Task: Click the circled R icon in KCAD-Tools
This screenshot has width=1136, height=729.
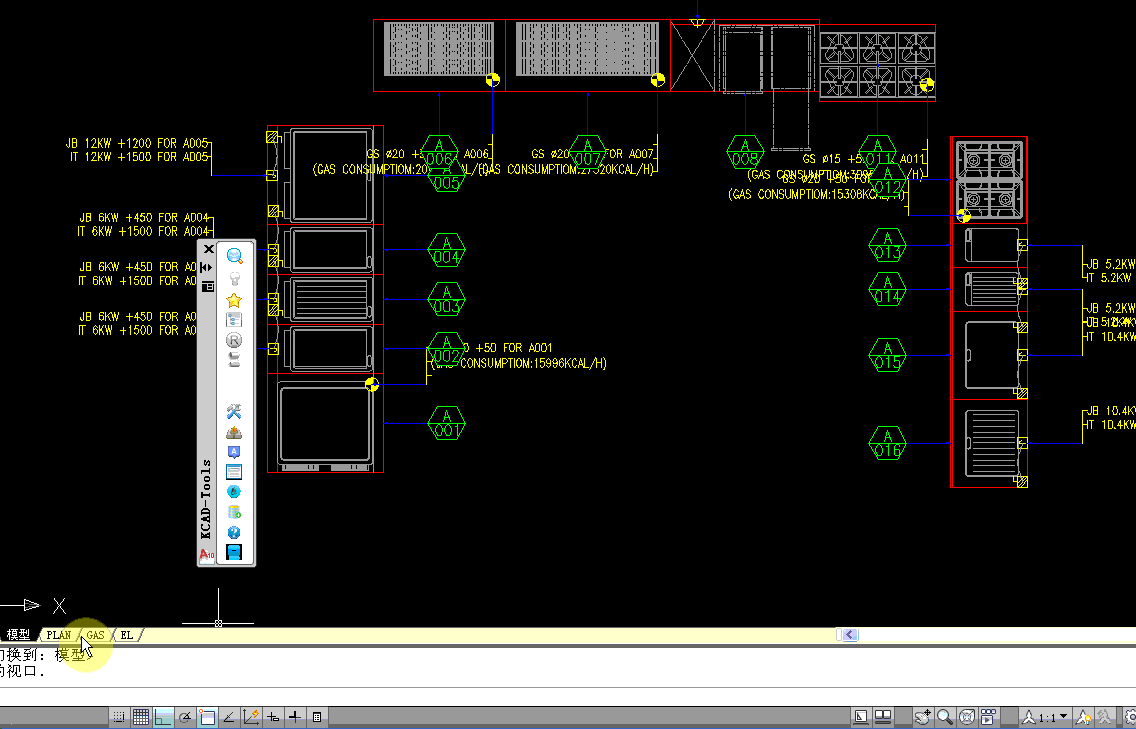Action: [x=234, y=340]
